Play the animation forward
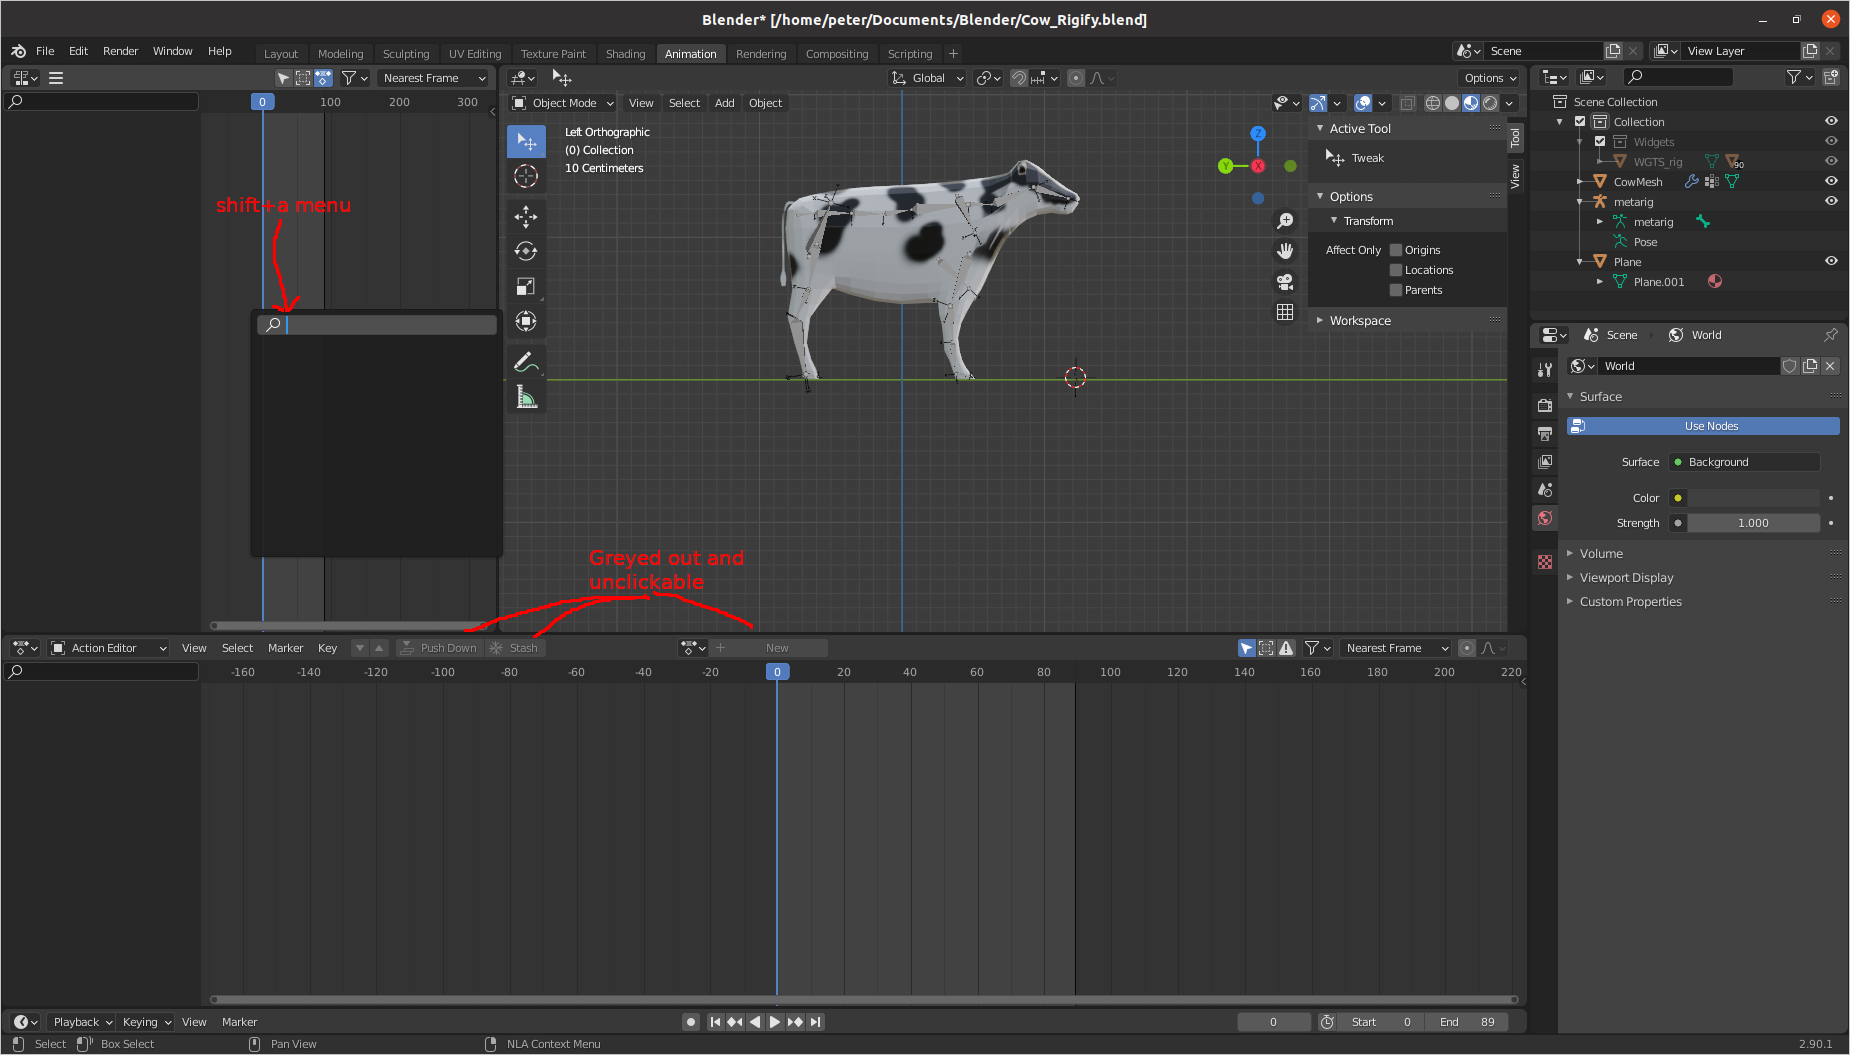The width and height of the screenshot is (1850, 1055). (x=775, y=1022)
